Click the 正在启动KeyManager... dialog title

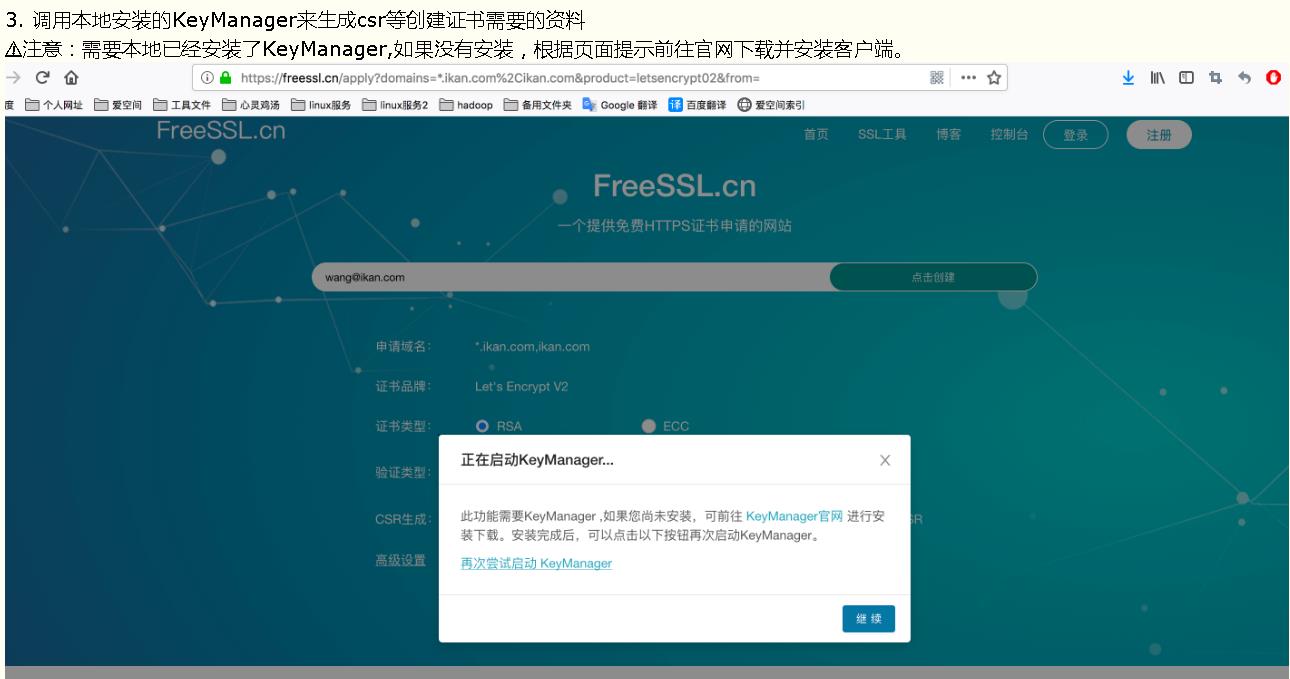(537, 460)
